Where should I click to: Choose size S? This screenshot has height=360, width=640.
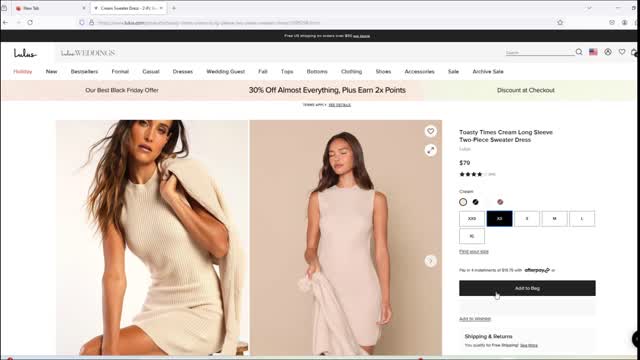coord(527,219)
